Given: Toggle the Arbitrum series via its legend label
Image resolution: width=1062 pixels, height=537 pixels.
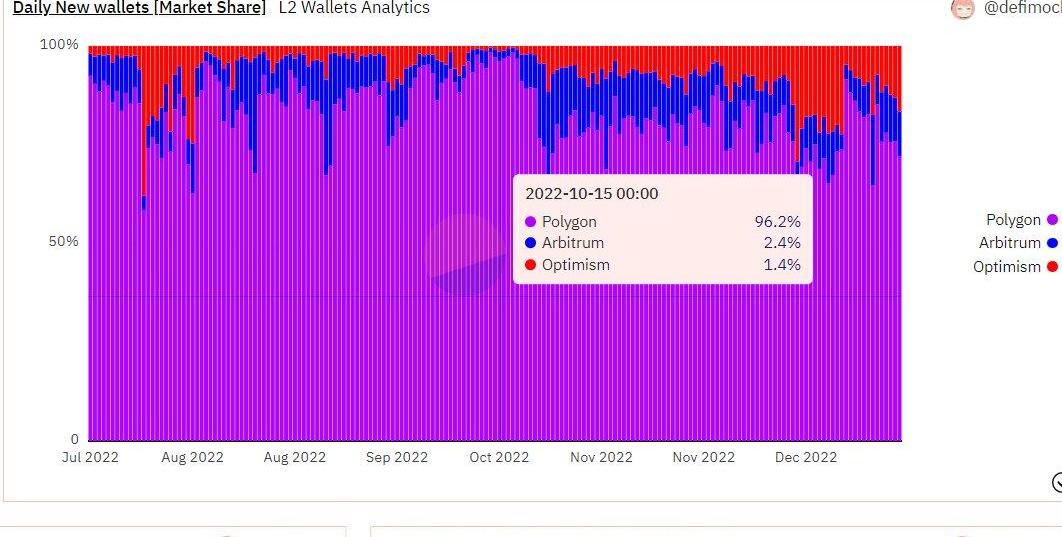Looking at the screenshot, I should coord(1009,242).
